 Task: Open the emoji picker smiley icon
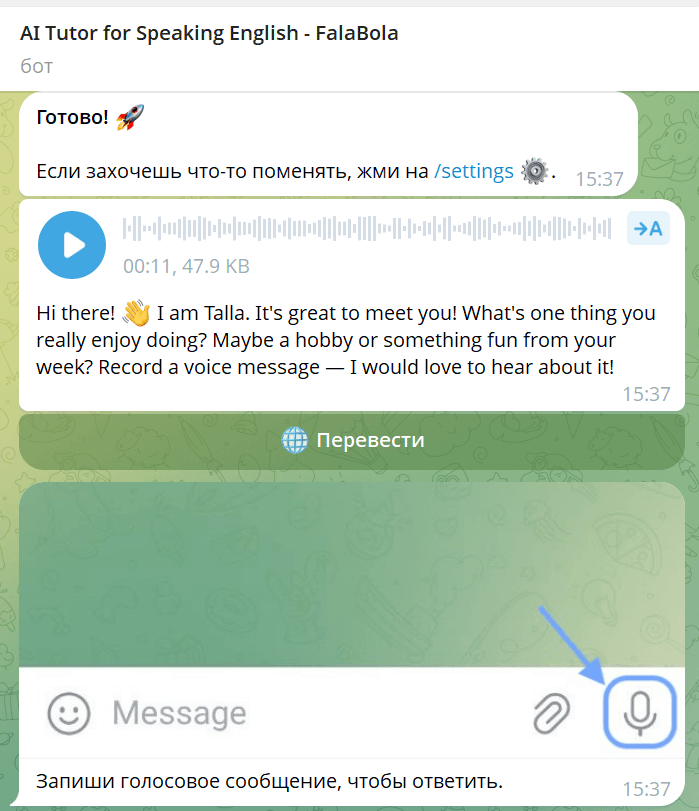[69, 713]
